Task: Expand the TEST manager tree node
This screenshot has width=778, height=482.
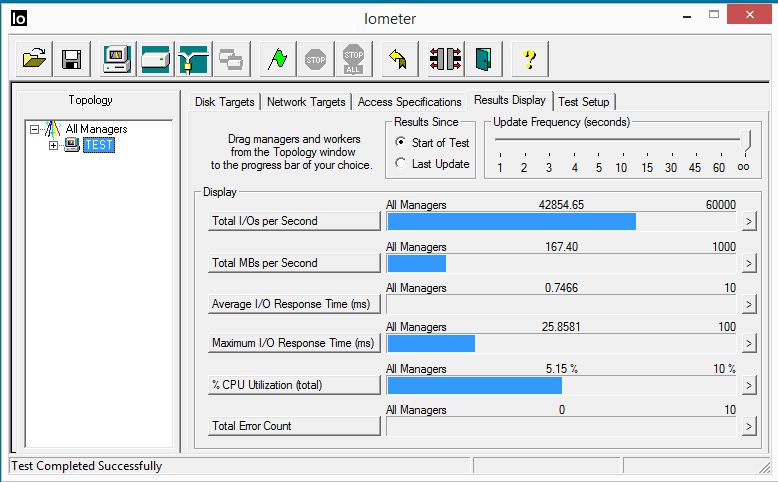Action: point(53,145)
